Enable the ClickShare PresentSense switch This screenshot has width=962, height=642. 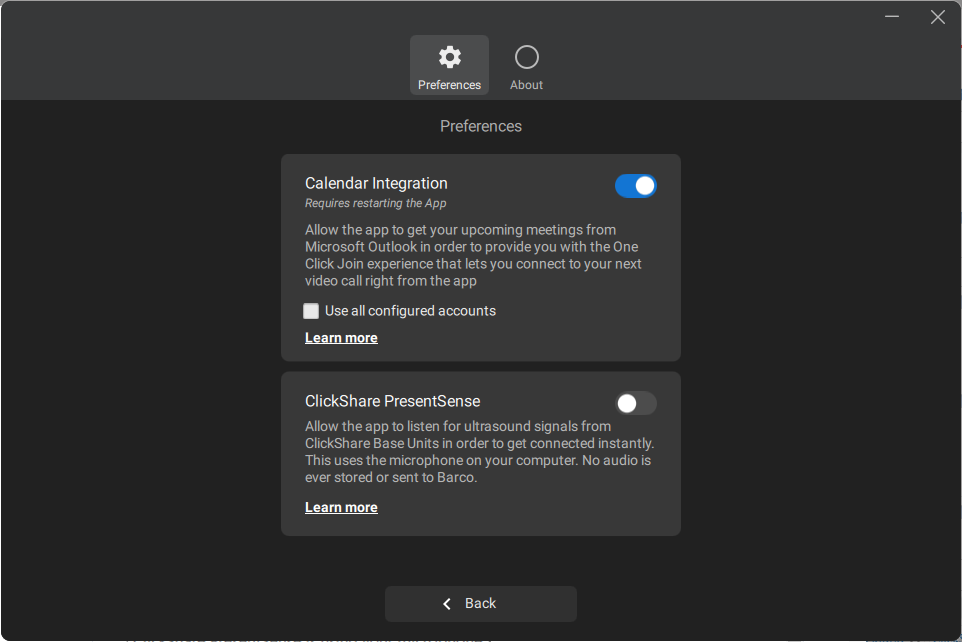point(636,403)
